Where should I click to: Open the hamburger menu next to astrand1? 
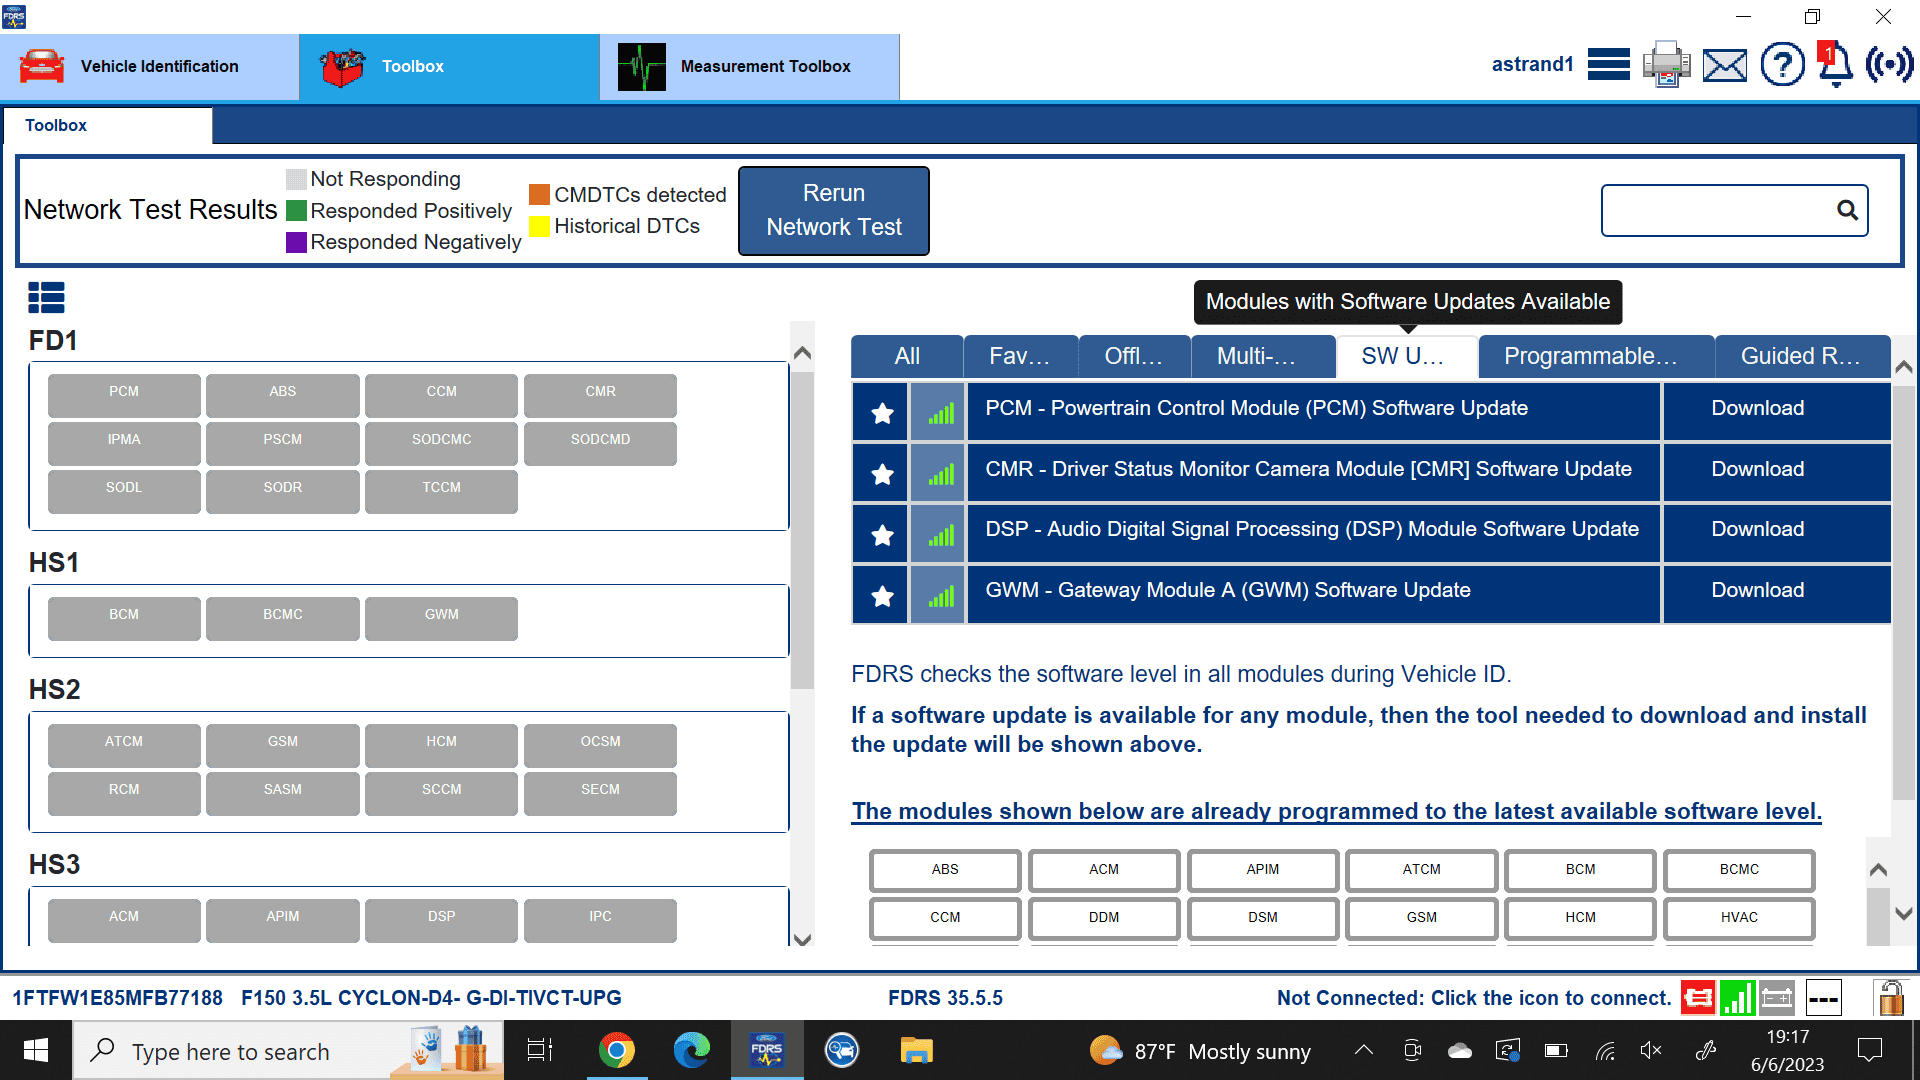[1608, 65]
